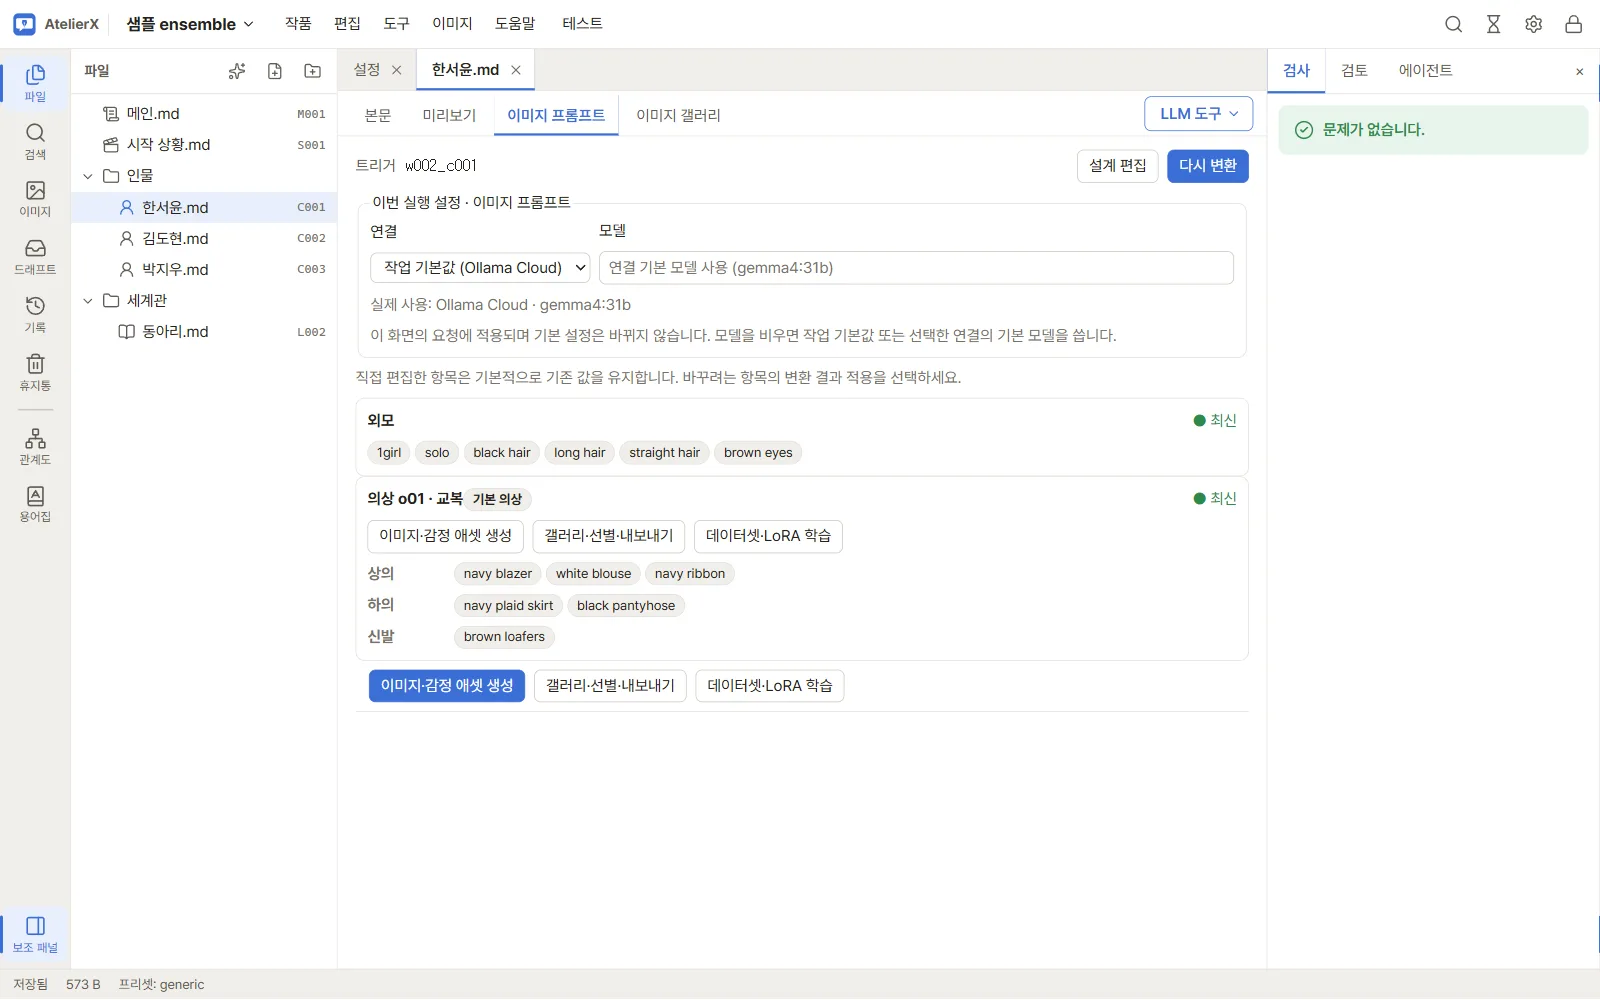The image size is (1600, 1000).
Task: Click the blue 이미지·감정 애셋 생성 button
Action: [447, 686]
